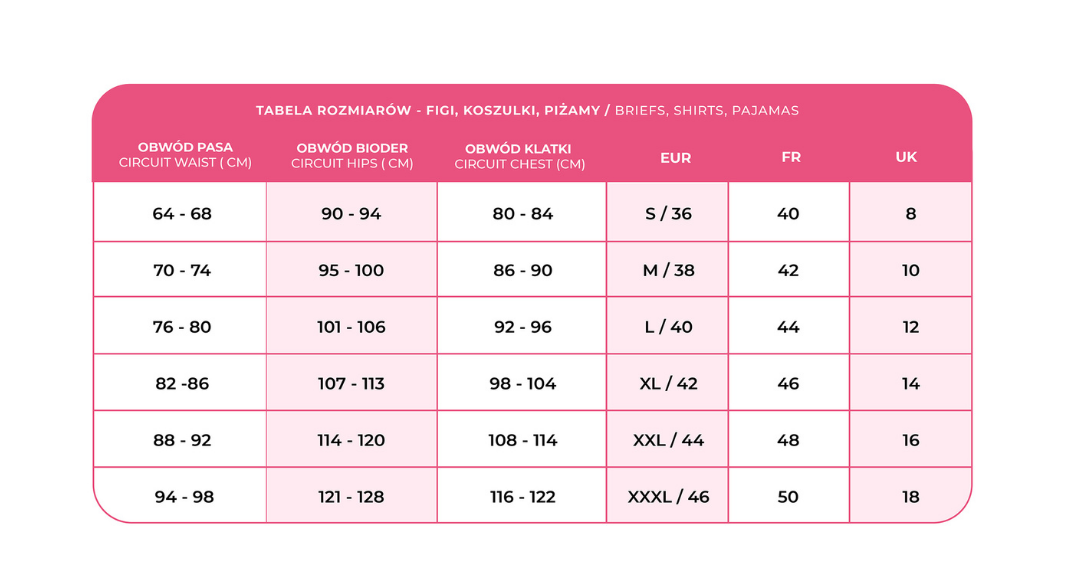Select the EUR size cell 'XL / 42'
Image resolution: width=1080 pixels, height=583 pixels.
pyautogui.click(x=668, y=384)
